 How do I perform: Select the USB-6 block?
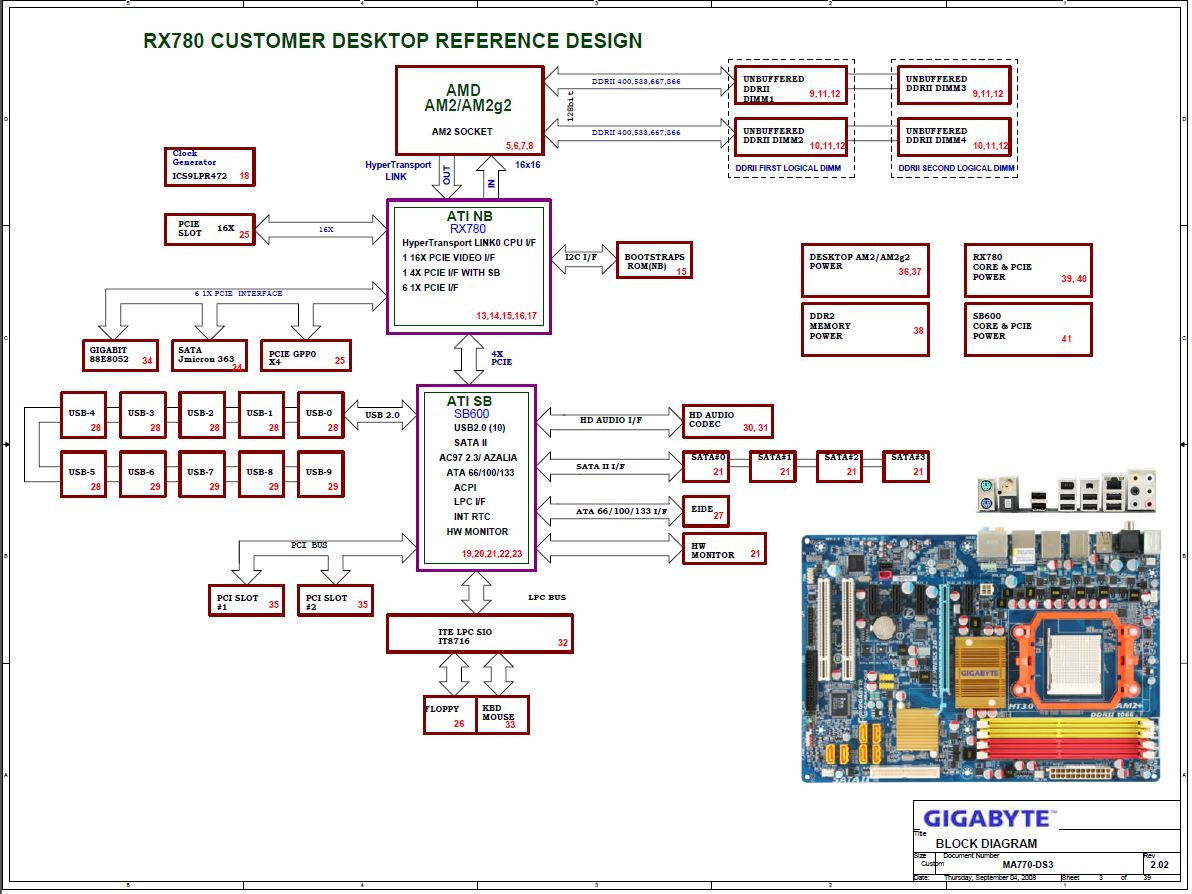click(142, 474)
